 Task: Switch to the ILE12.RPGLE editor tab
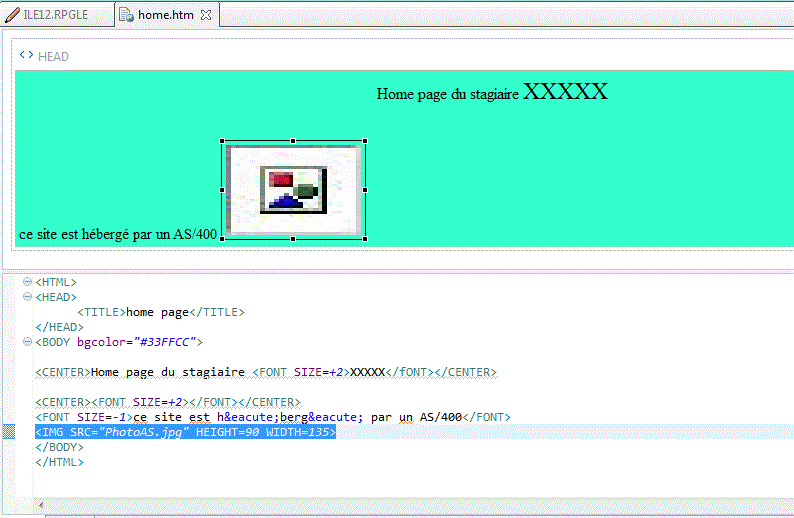(56, 15)
